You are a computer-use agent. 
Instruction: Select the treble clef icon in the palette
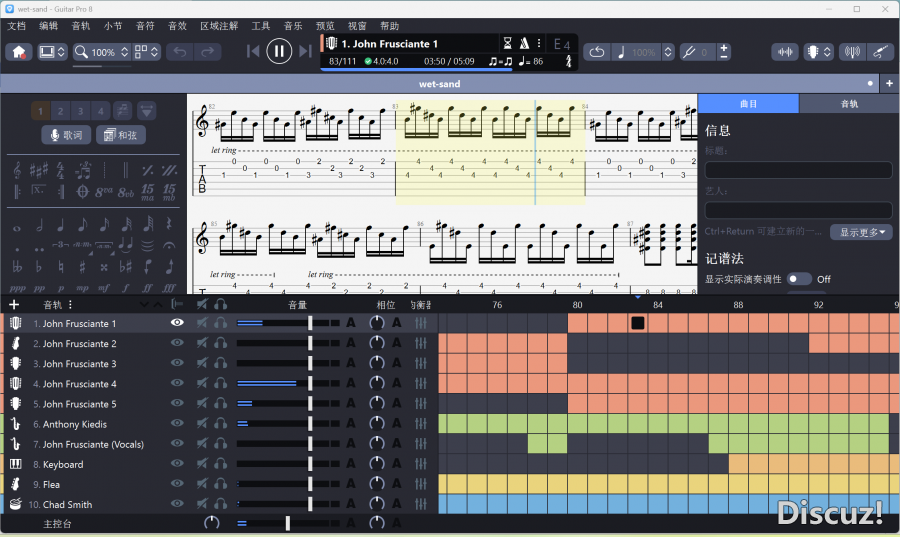19,170
